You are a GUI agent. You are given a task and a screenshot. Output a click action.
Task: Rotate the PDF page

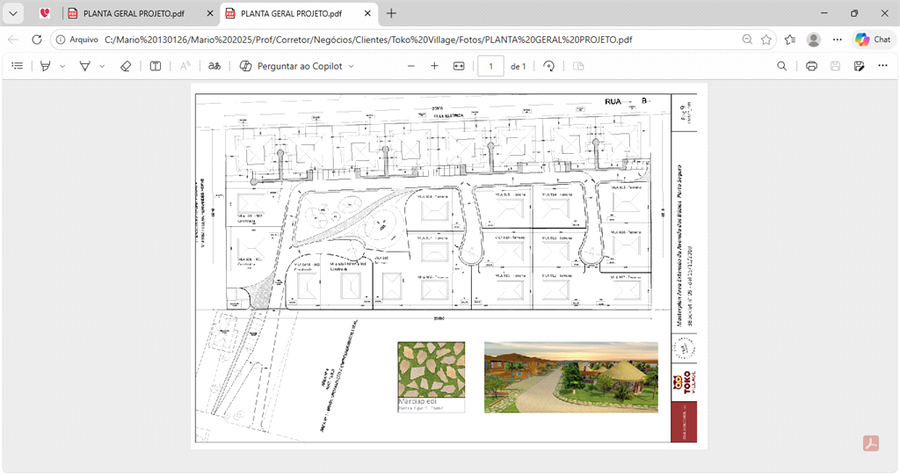(549, 66)
